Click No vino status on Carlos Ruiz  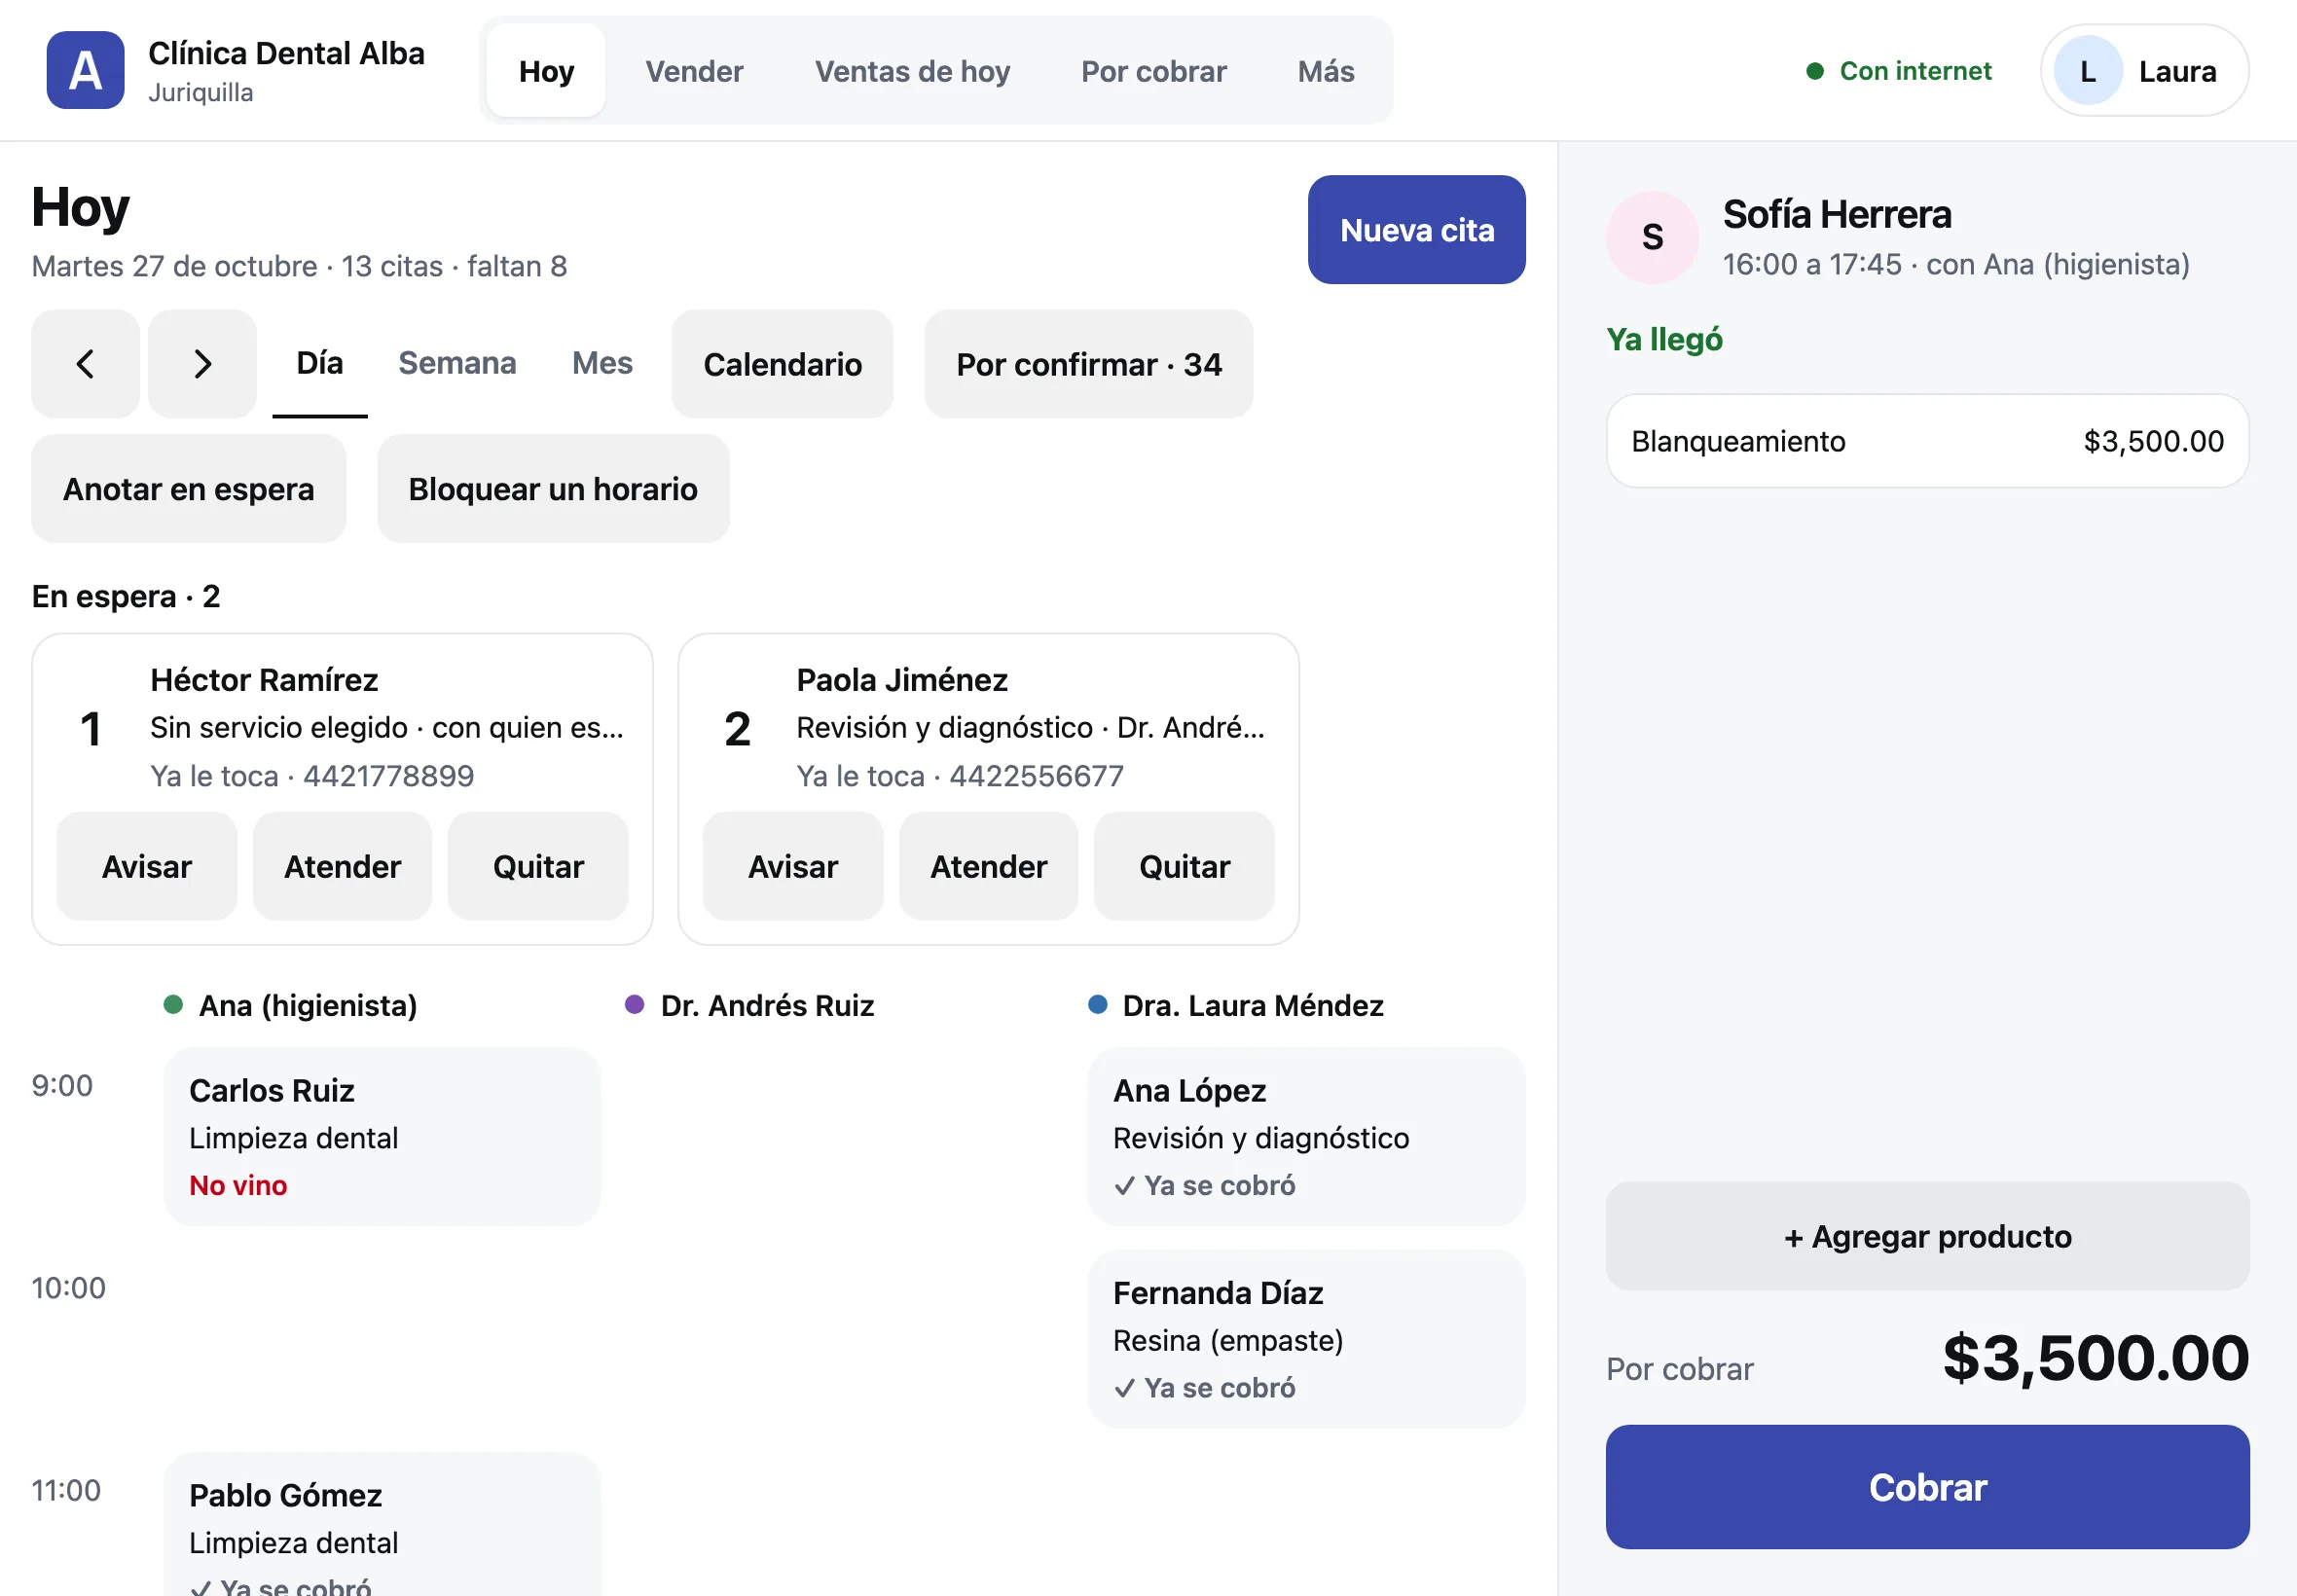tap(238, 1185)
